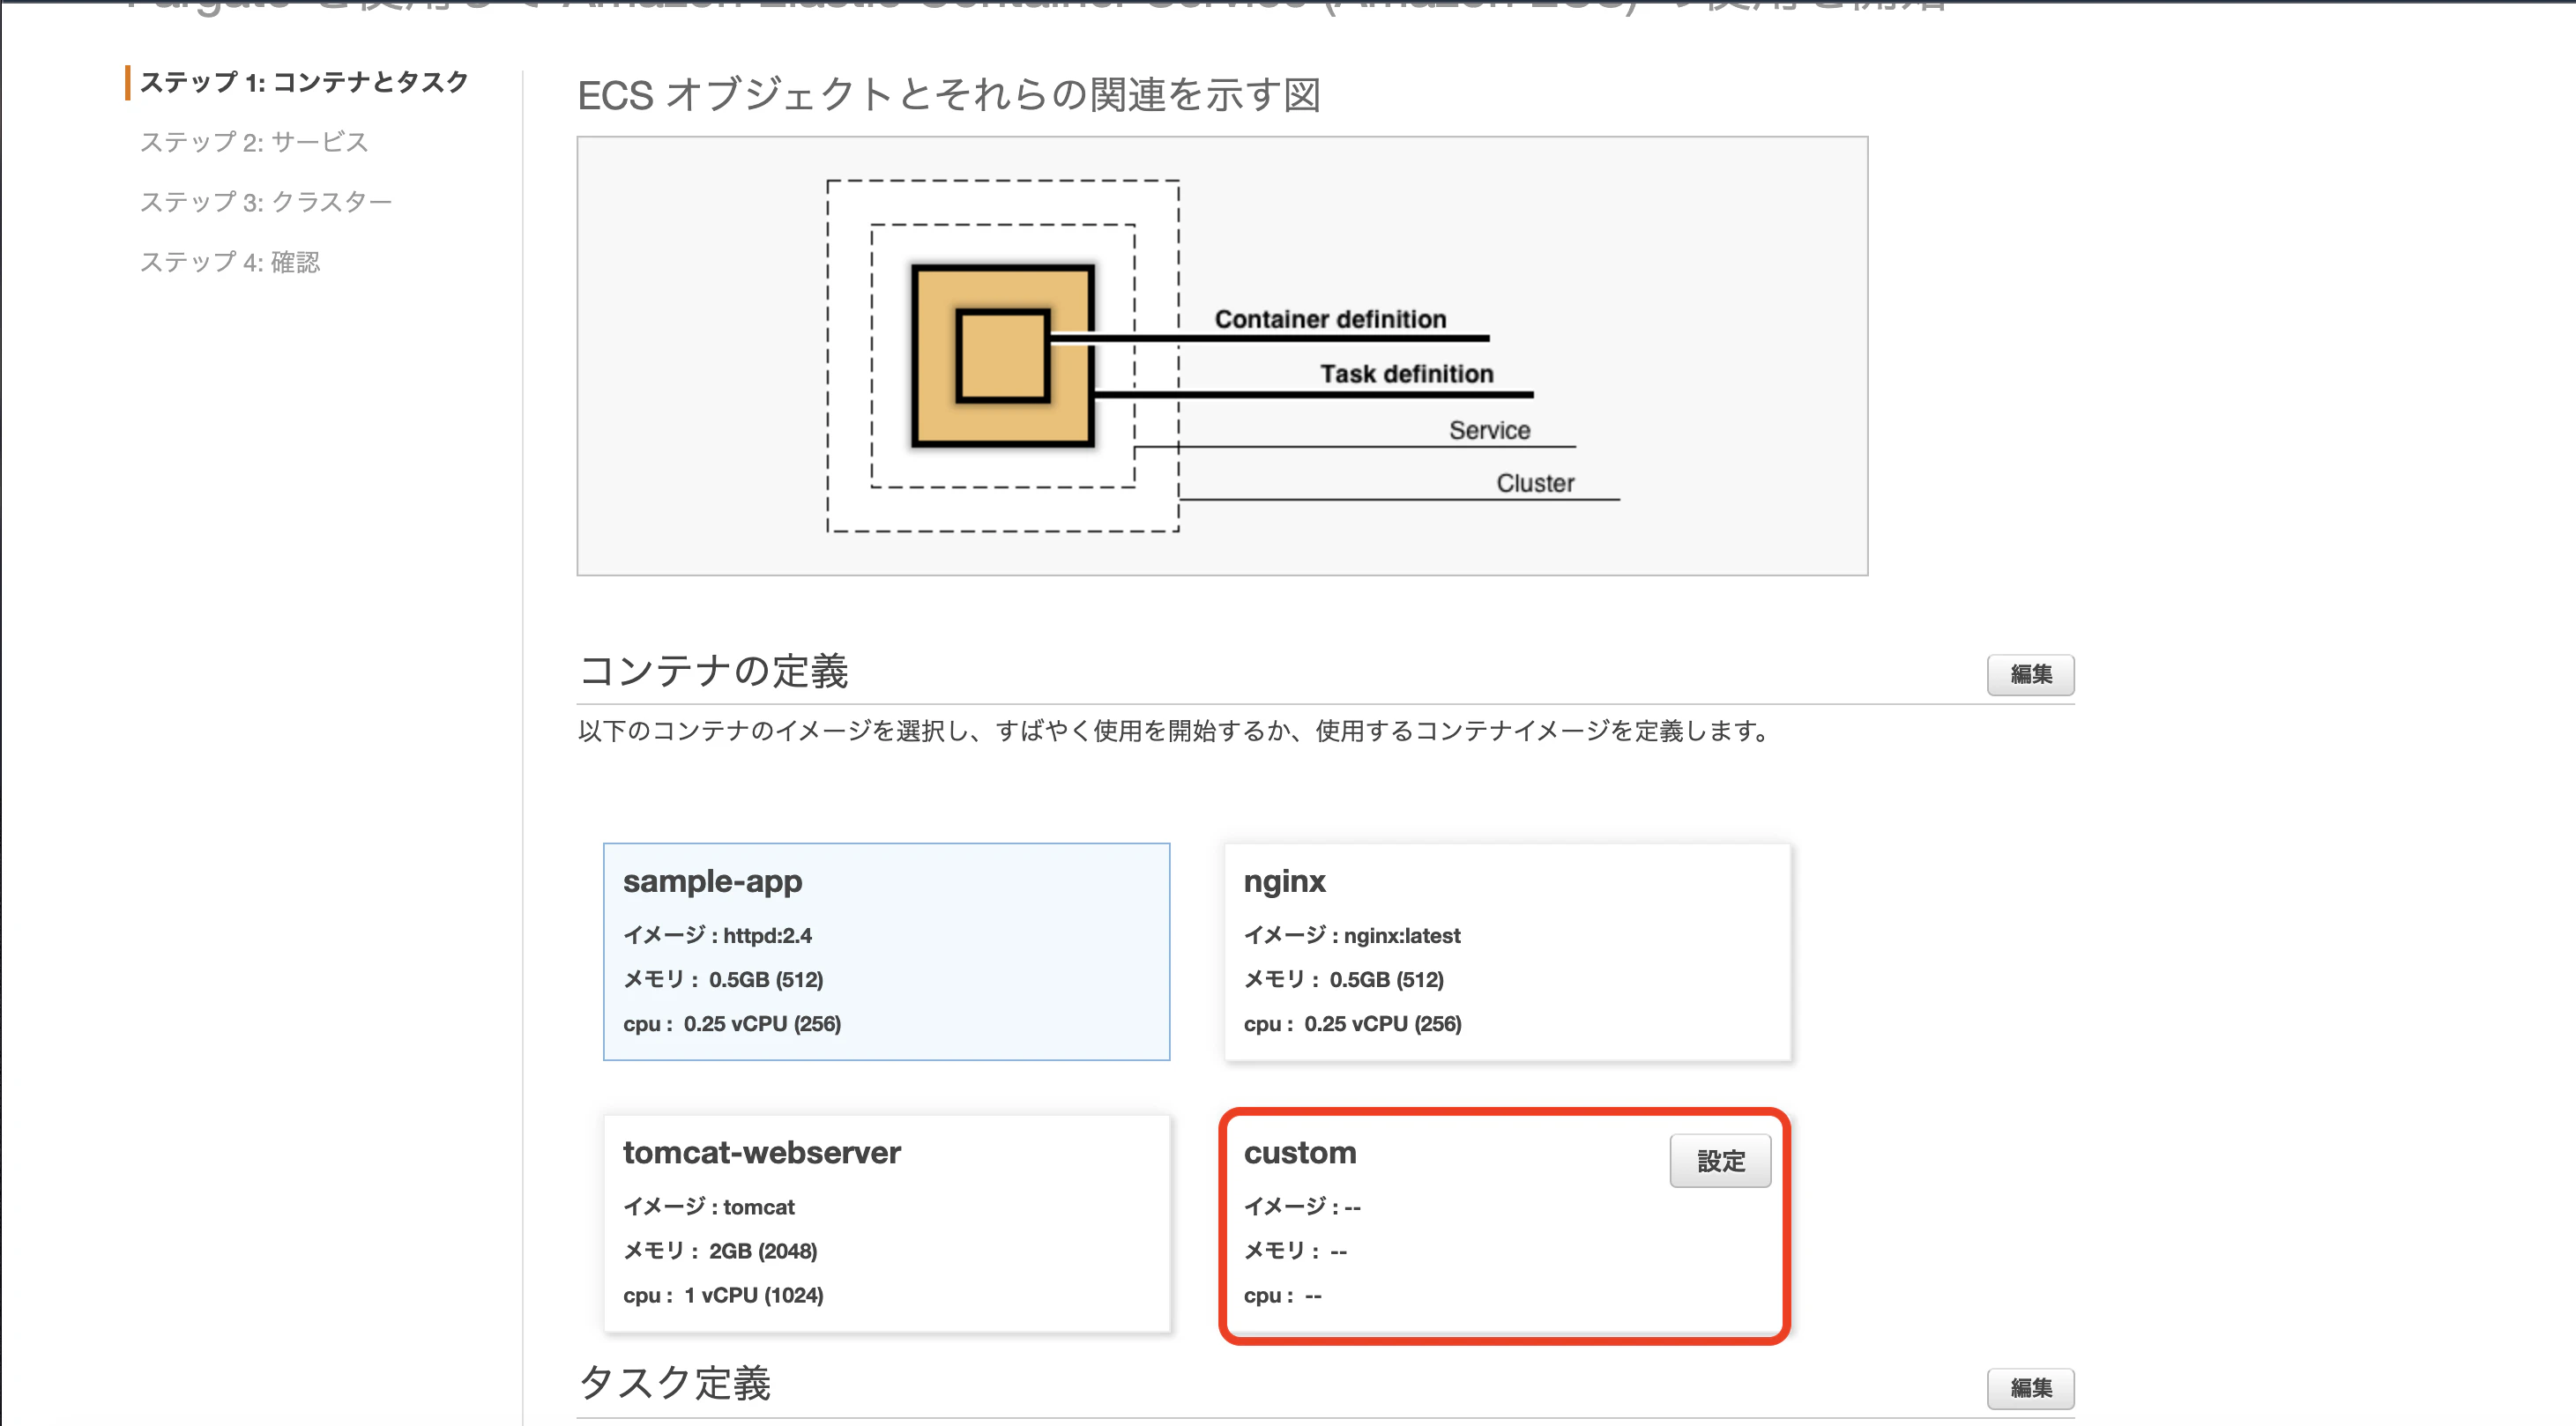Click the ECS objects diagram image
Image resolution: width=2576 pixels, height=1426 pixels.
coord(1222,356)
